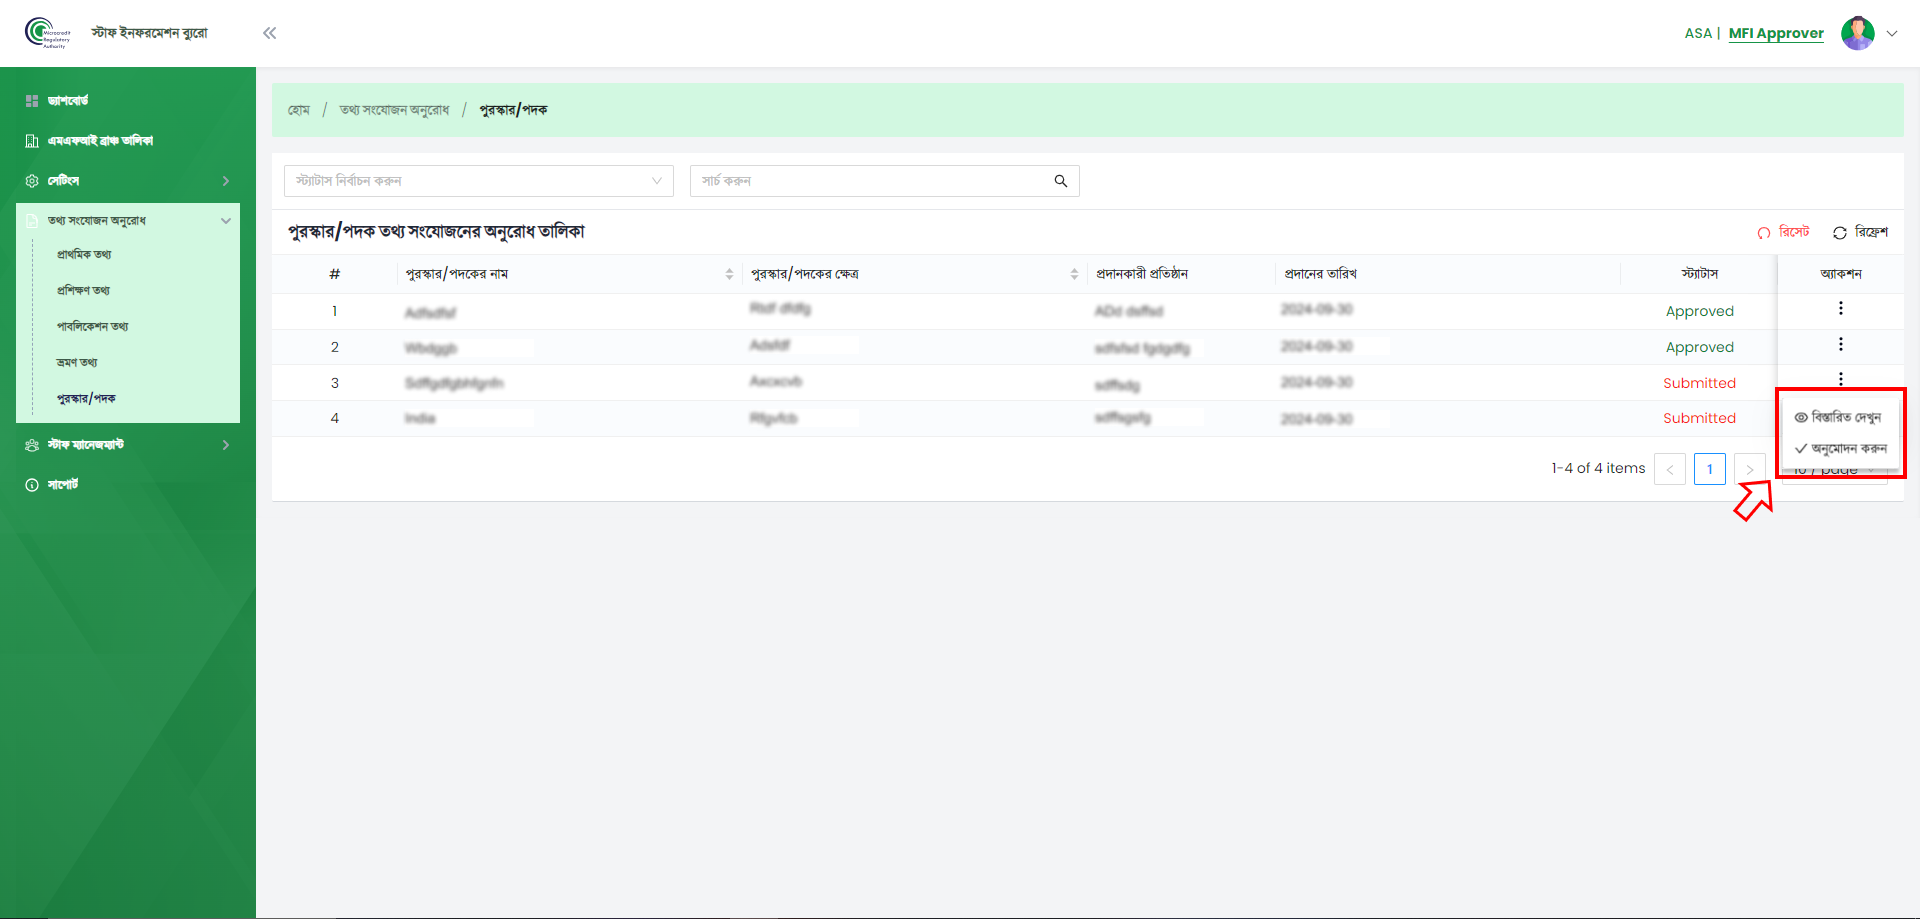Click the এমএফআই ব্রাঞ্চ তালিকা building icon
This screenshot has height=919, width=1920.
coord(32,141)
